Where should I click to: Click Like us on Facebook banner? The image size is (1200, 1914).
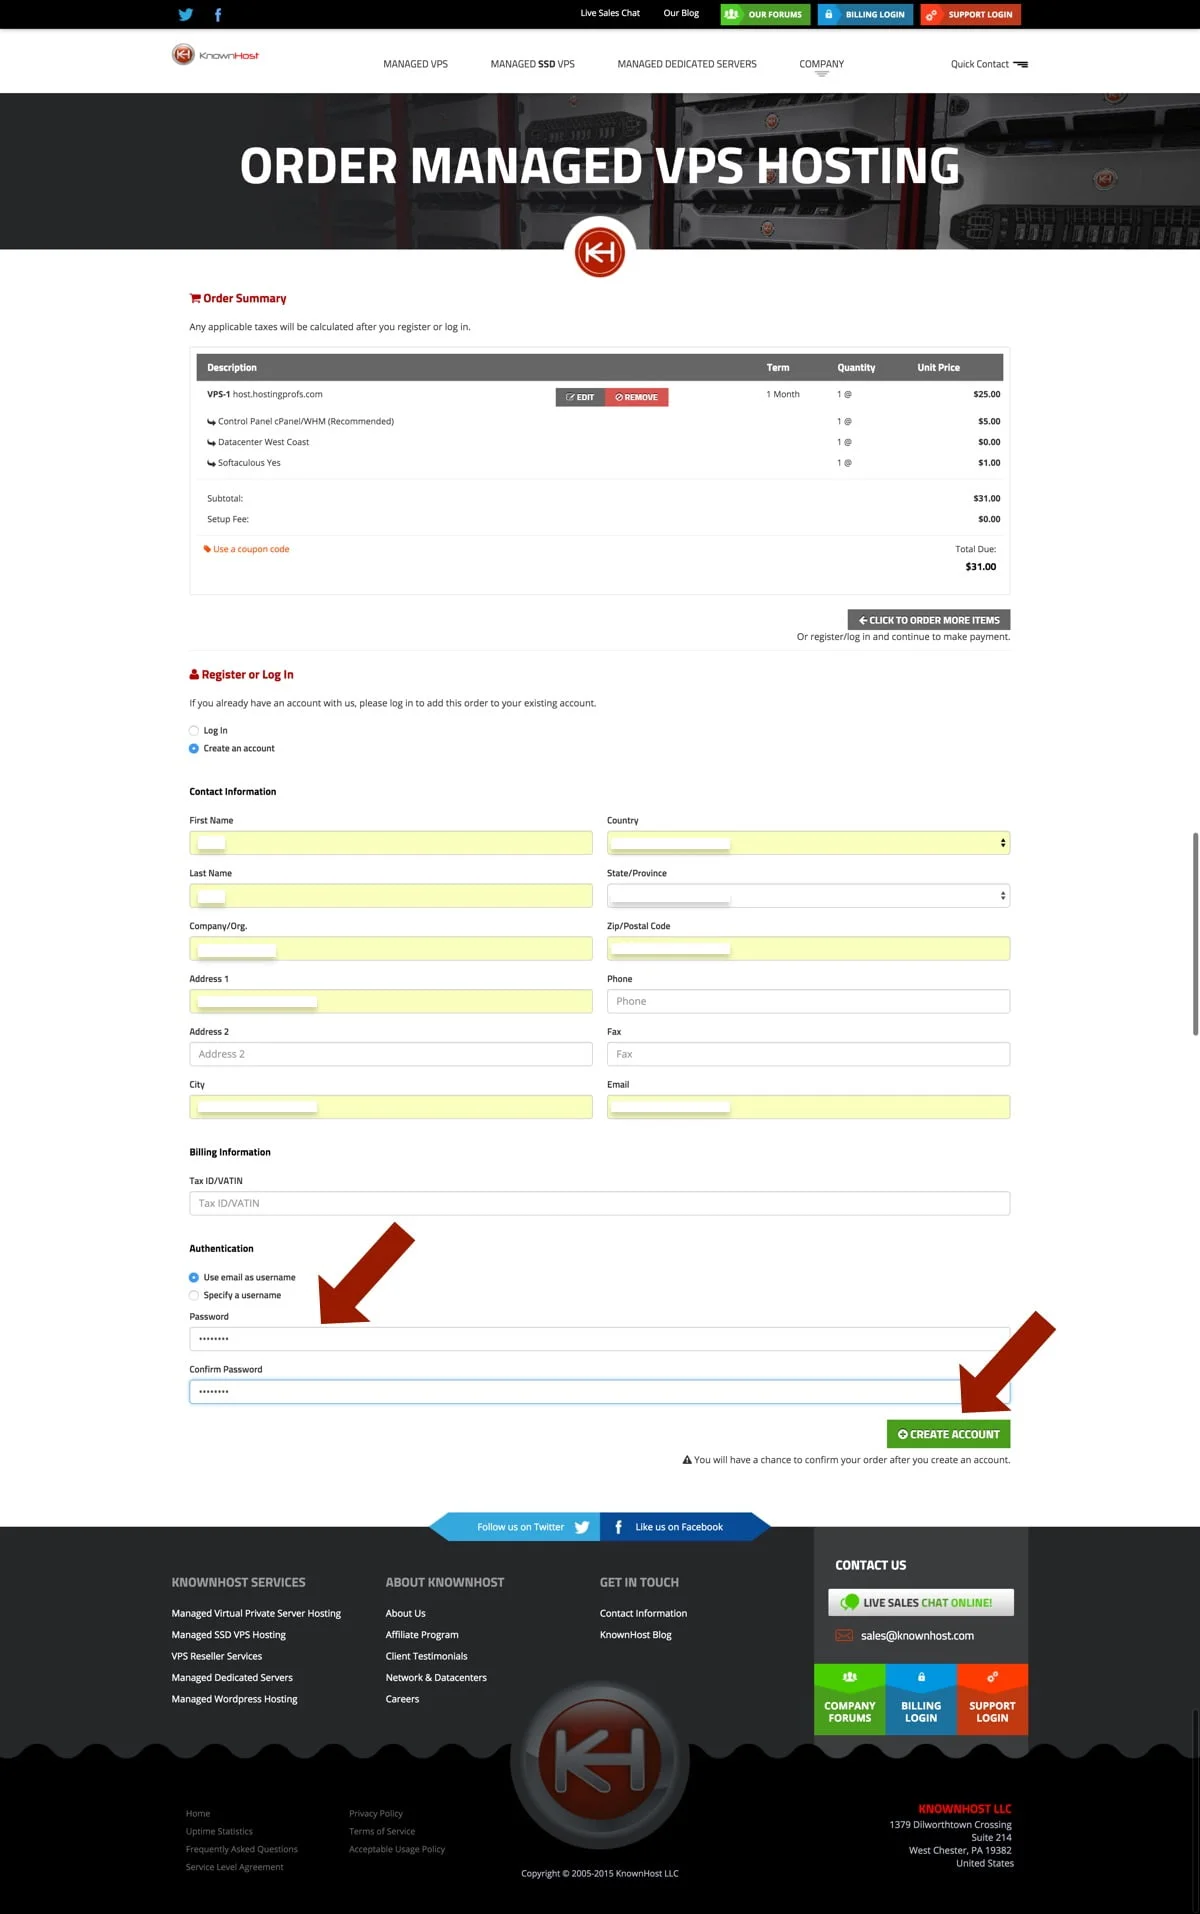(685, 1527)
